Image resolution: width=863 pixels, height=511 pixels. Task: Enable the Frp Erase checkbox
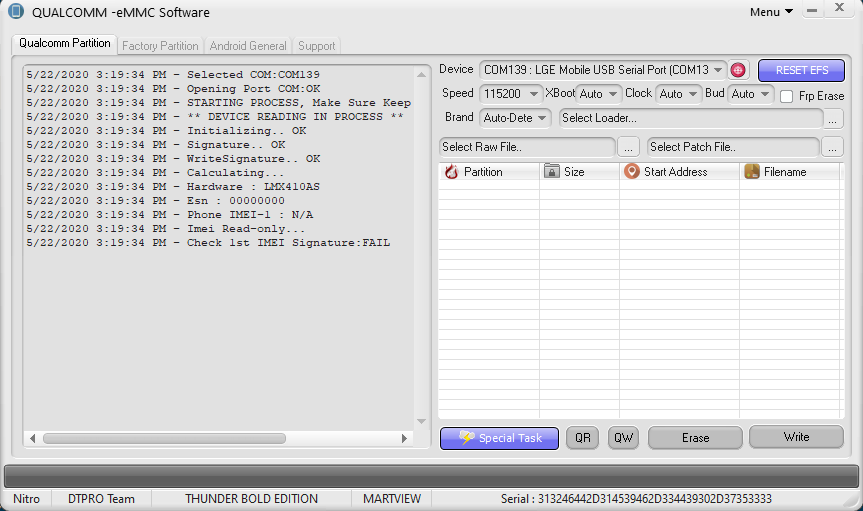(786, 96)
